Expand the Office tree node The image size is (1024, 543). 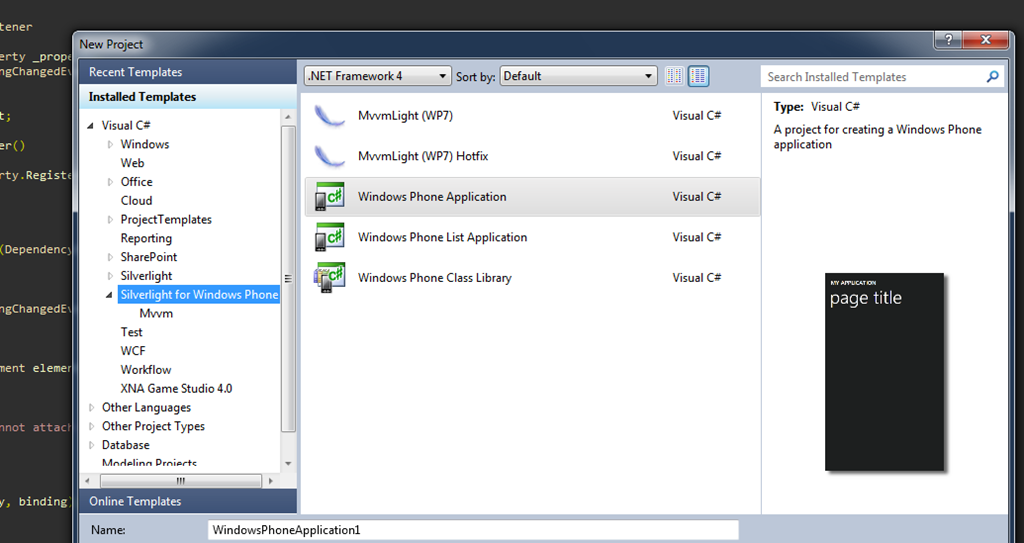[x=110, y=182]
